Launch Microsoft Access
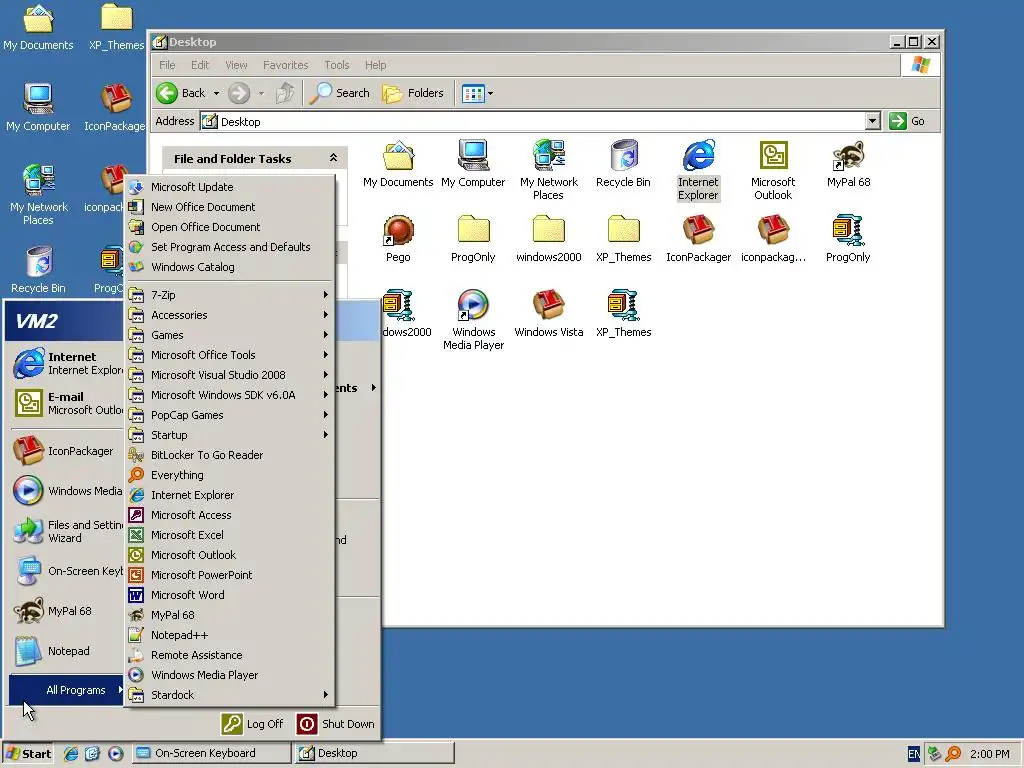1024x768 pixels. [x=230, y=515]
